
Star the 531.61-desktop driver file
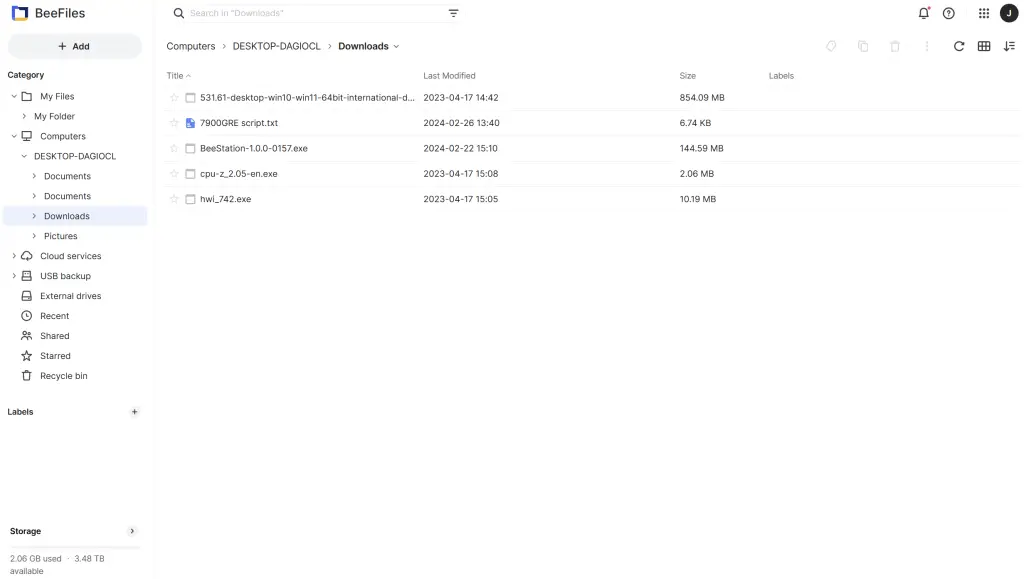[x=174, y=98]
